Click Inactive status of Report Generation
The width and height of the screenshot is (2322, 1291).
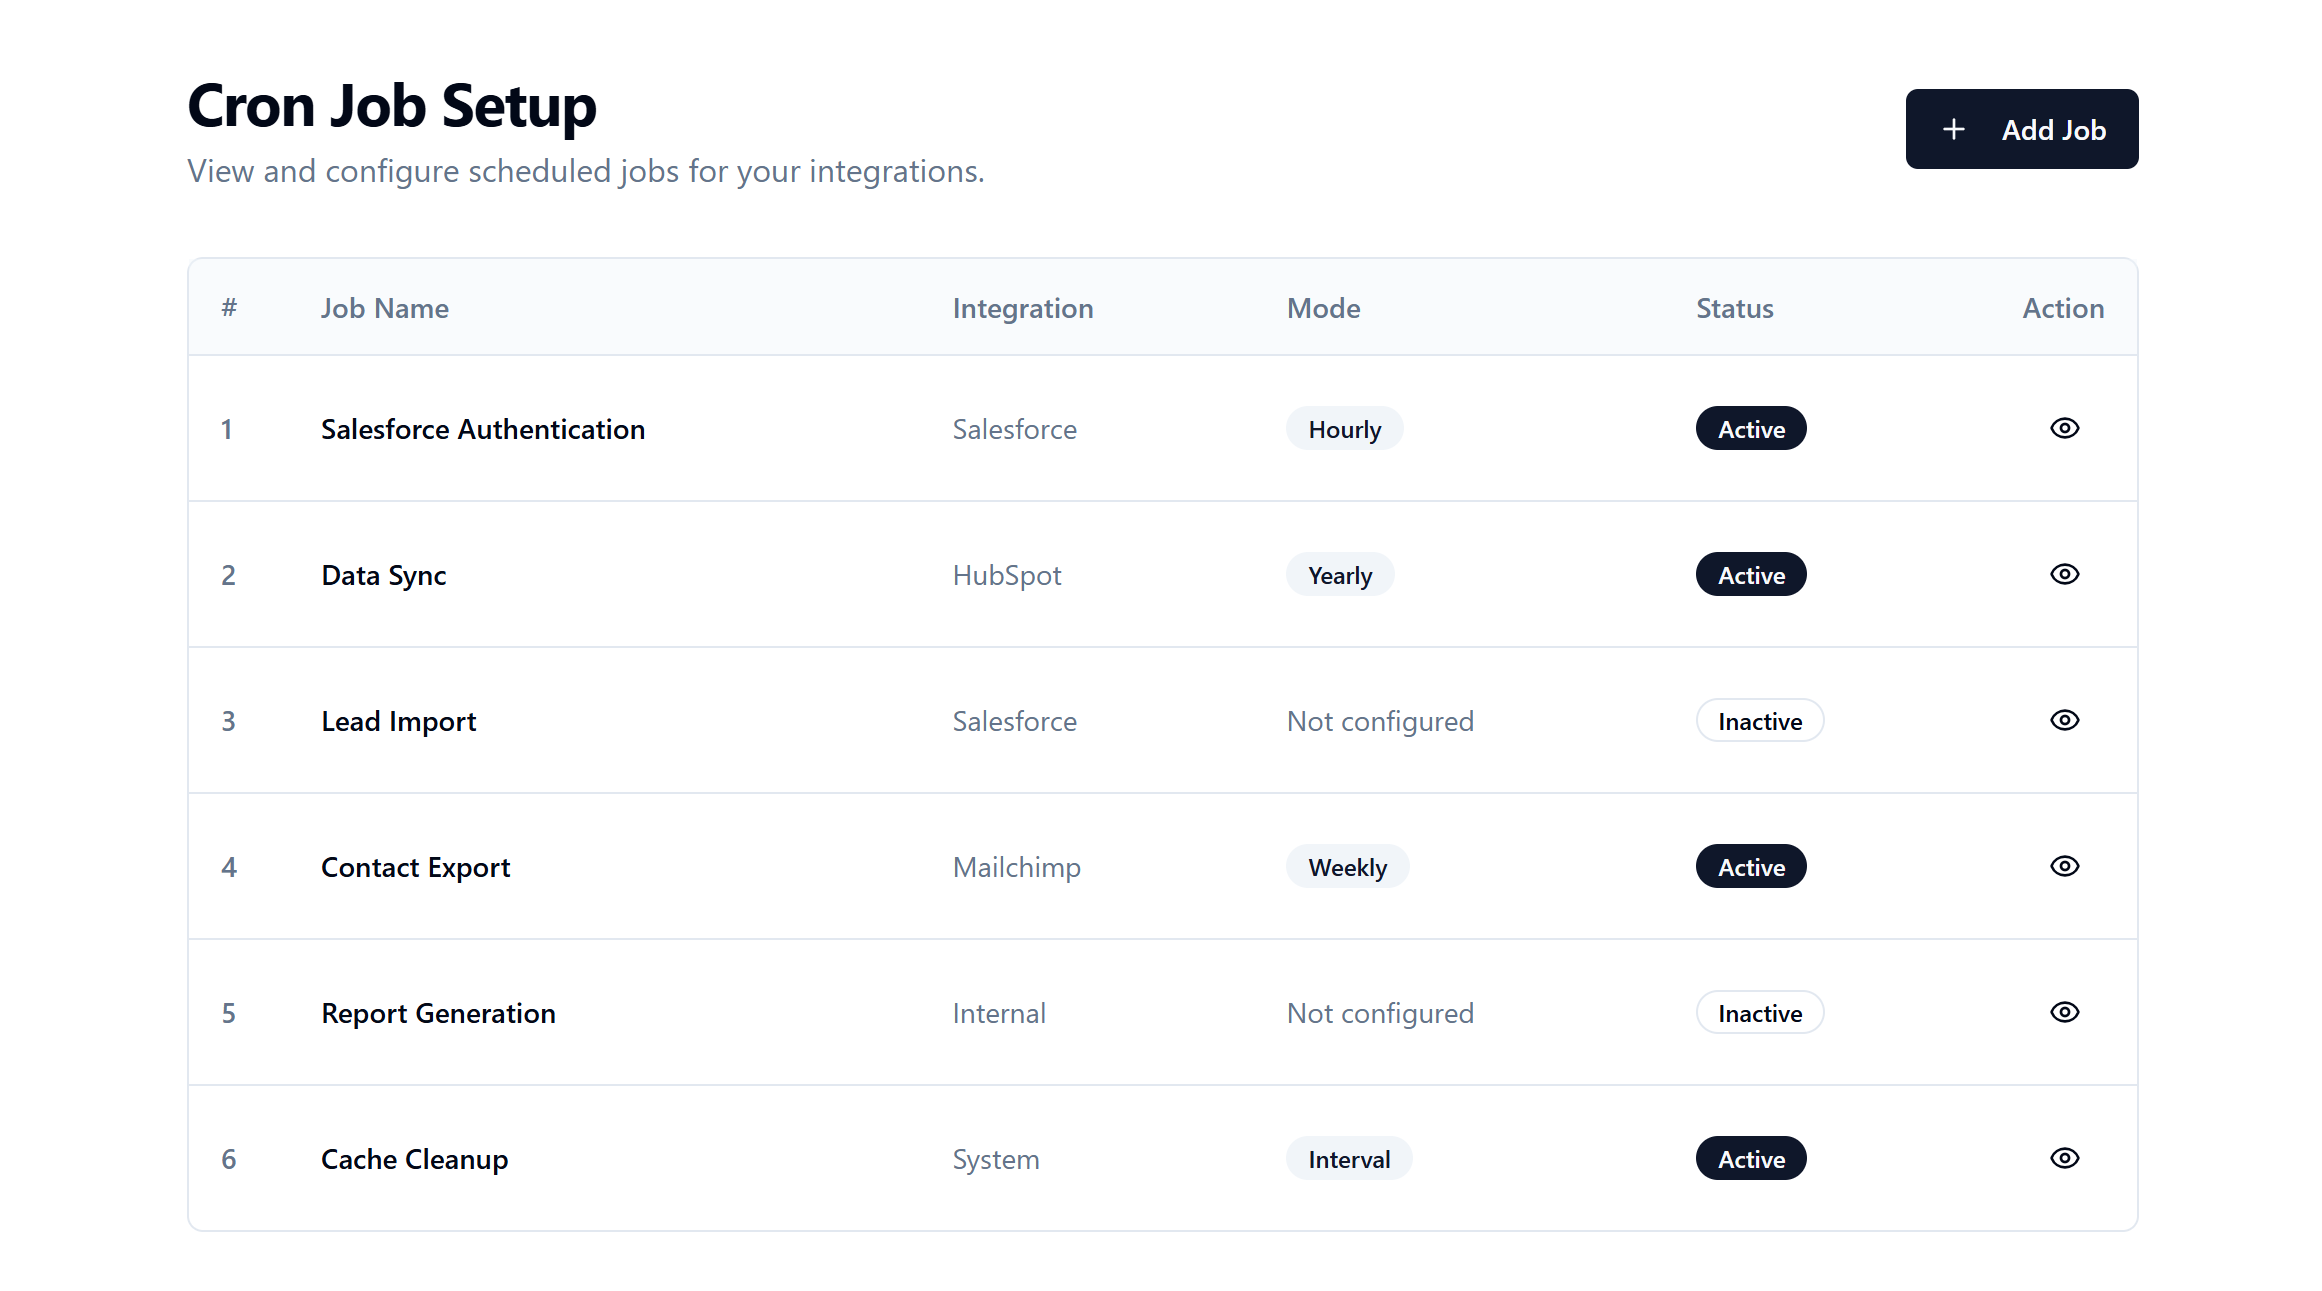coord(1760,1013)
